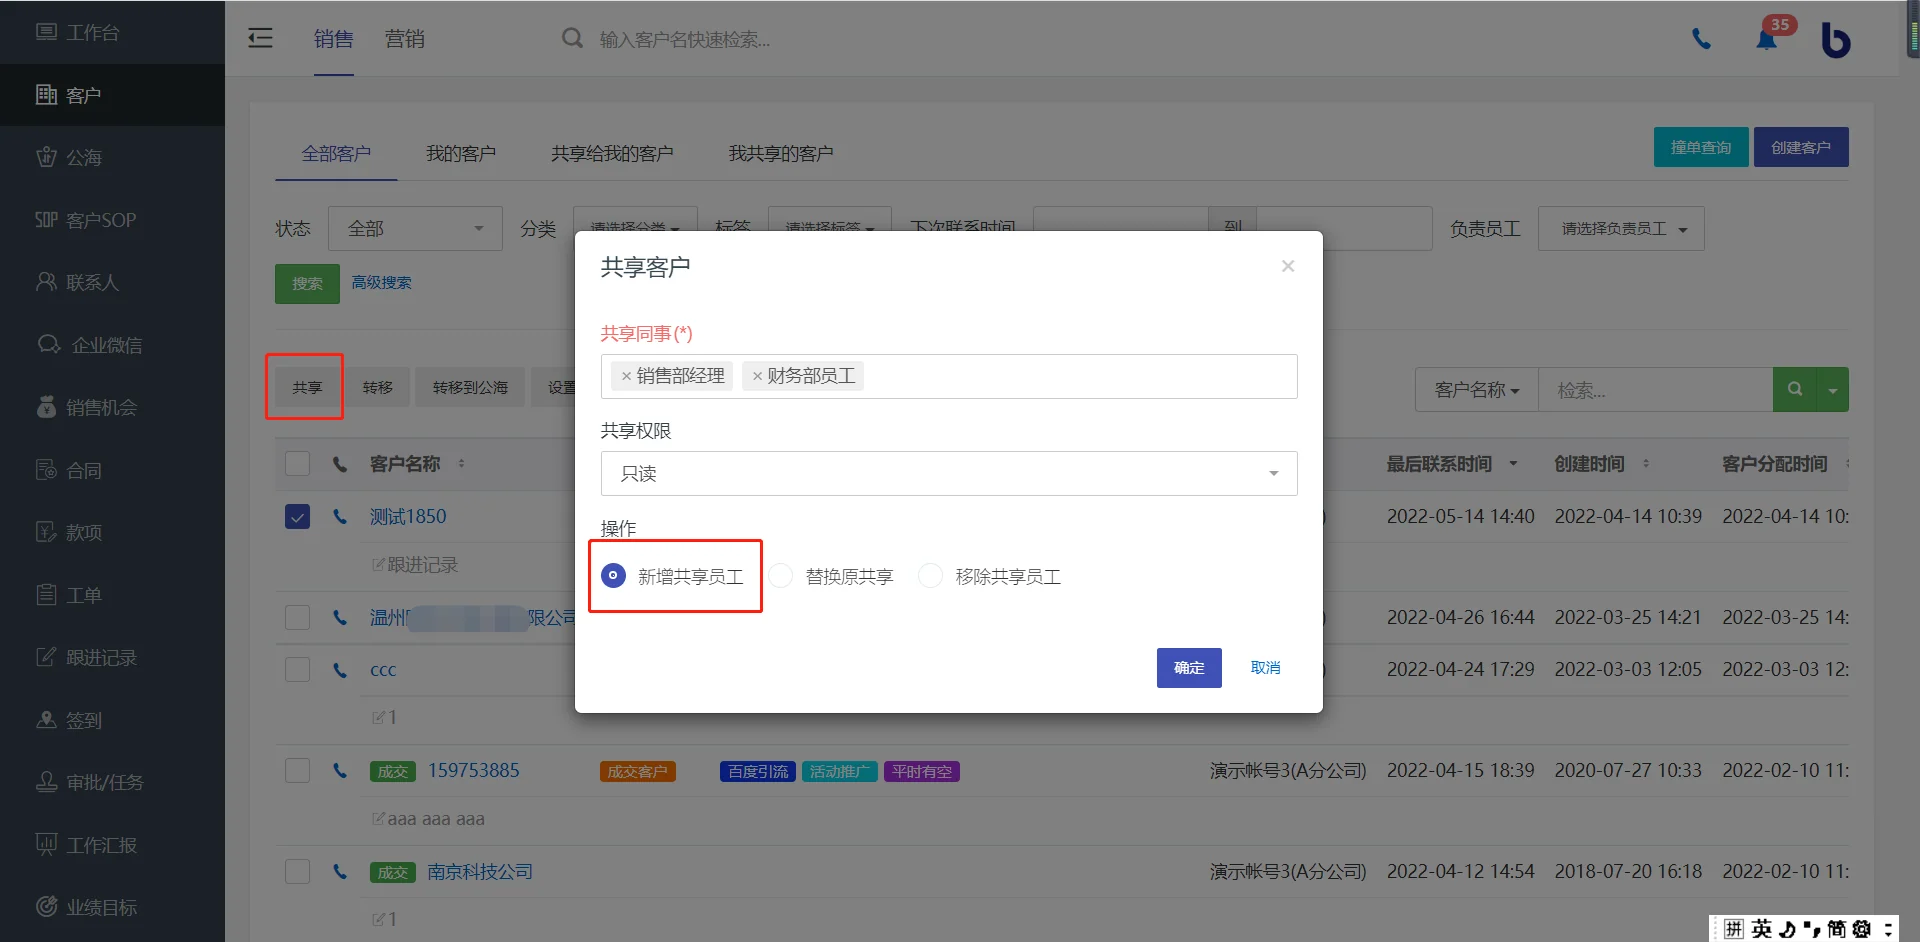Open the 负责员工 selector dropdown
1920x942 pixels.
point(1620,229)
